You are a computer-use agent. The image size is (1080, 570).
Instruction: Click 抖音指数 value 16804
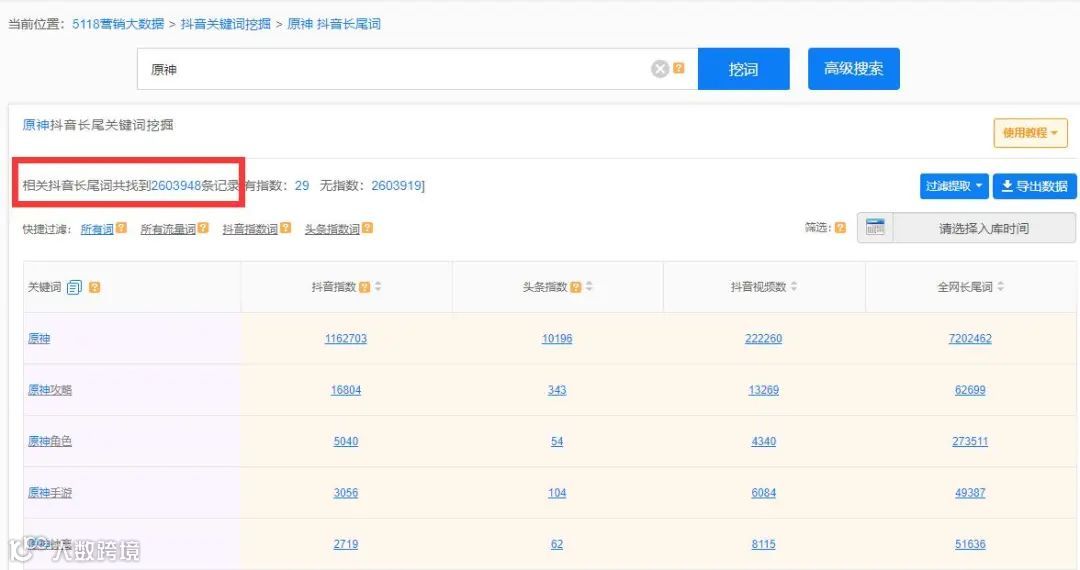[x=346, y=390]
